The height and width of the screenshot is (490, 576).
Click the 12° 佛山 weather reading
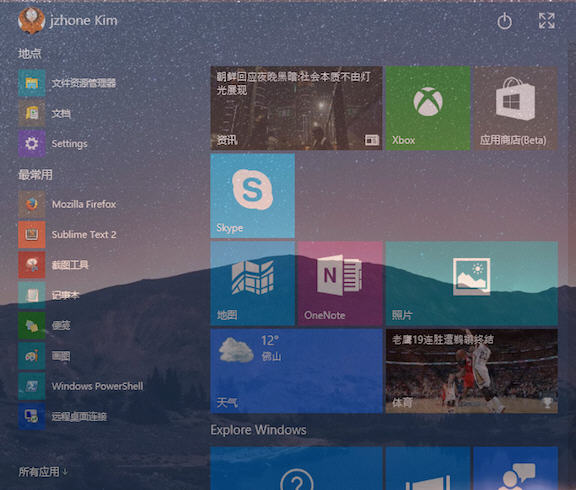point(271,348)
